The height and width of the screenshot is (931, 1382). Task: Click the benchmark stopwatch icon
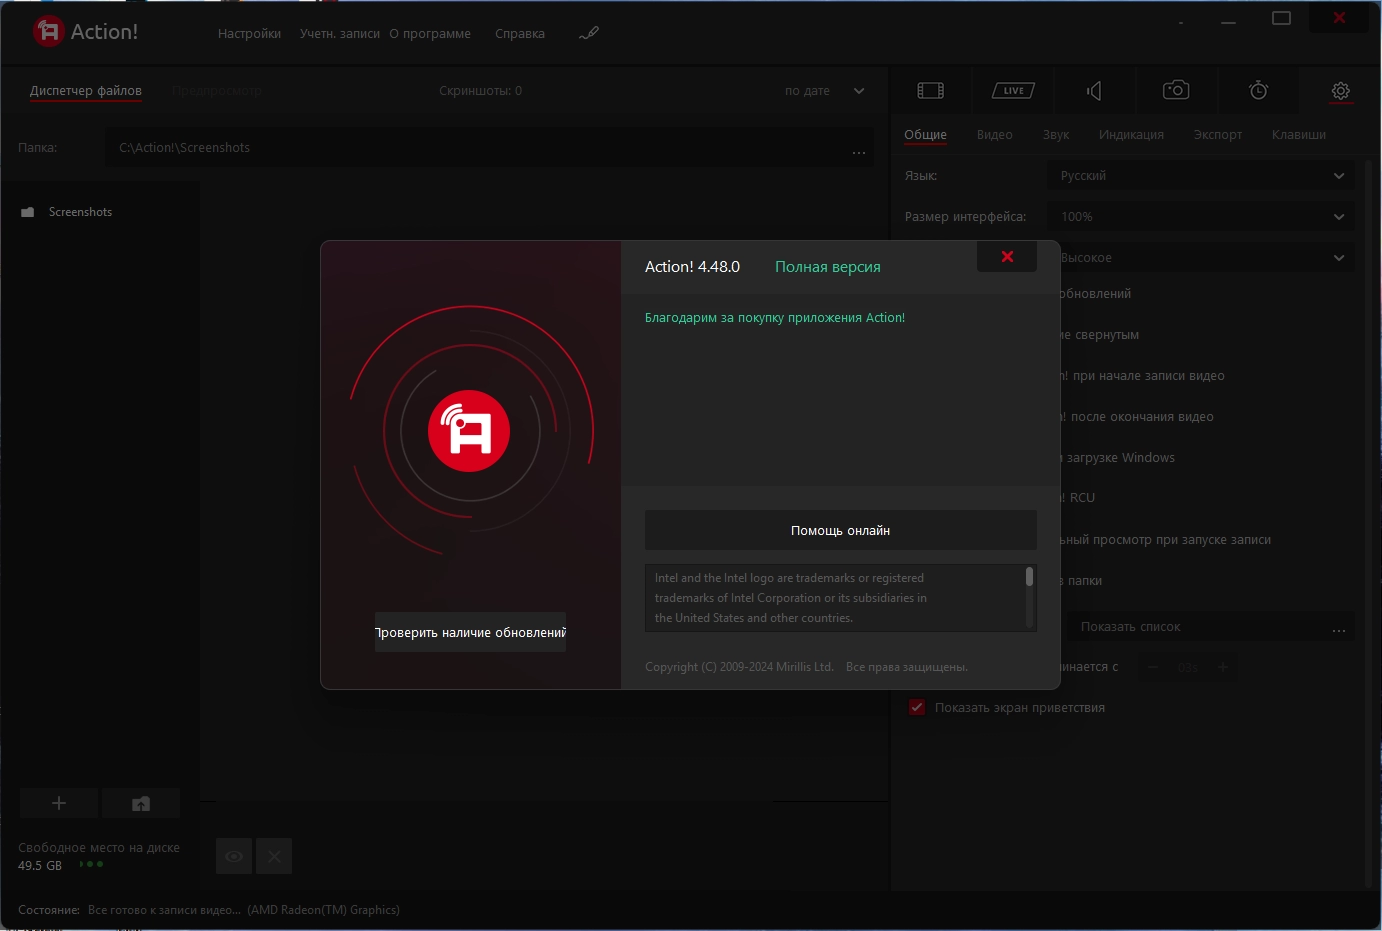(1258, 91)
